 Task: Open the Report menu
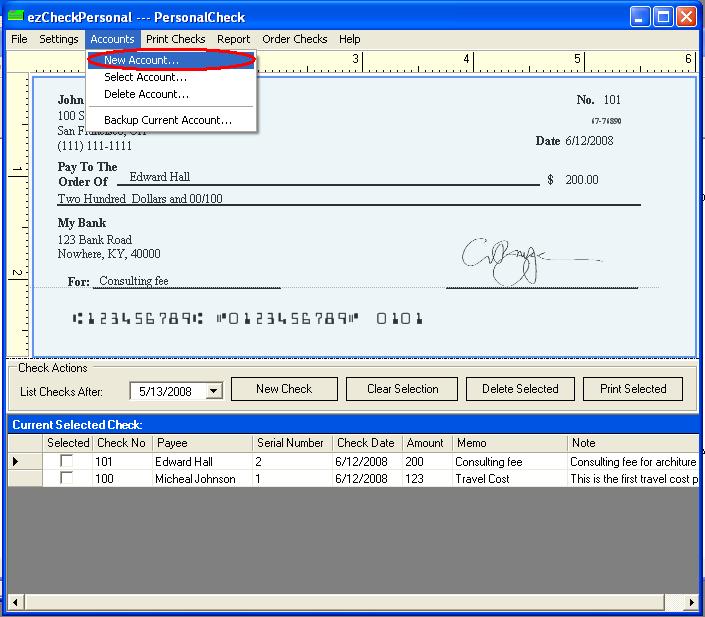234,39
